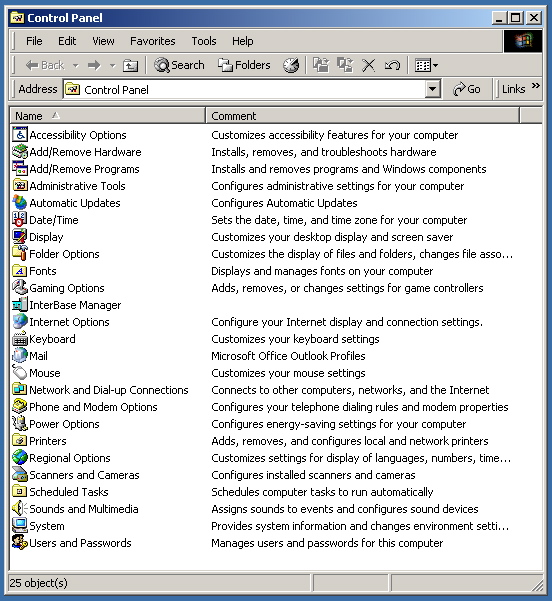This screenshot has height=601, width=552.
Task: Click the Delete X toolbar button
Action: tap(368, 65)
